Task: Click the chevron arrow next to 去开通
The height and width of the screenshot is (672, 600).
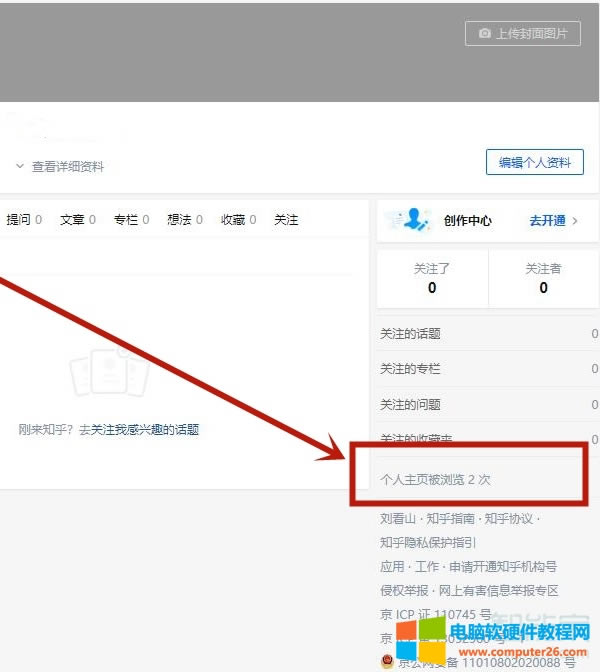Action: coord(575,221)
